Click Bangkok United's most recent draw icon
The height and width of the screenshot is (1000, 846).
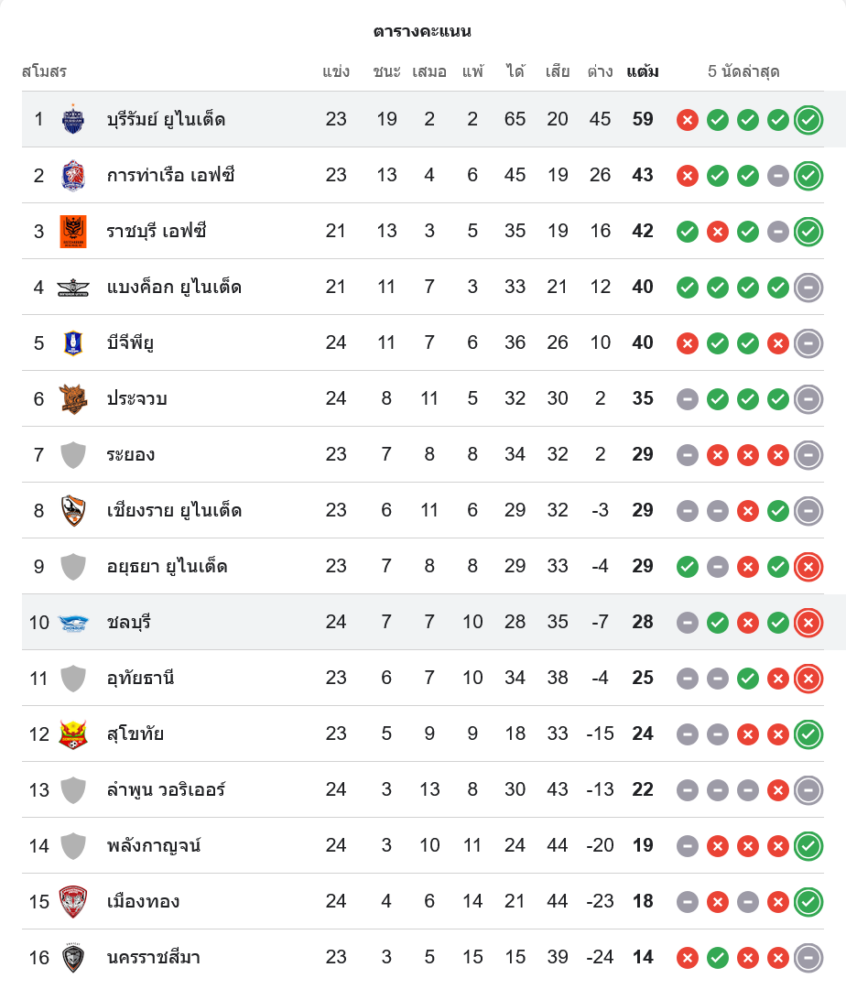[808, 288]
